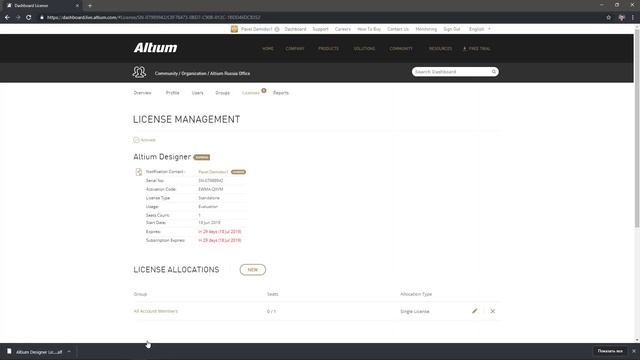
Task: Go forward in browser history
Action: tap(18, 18)
